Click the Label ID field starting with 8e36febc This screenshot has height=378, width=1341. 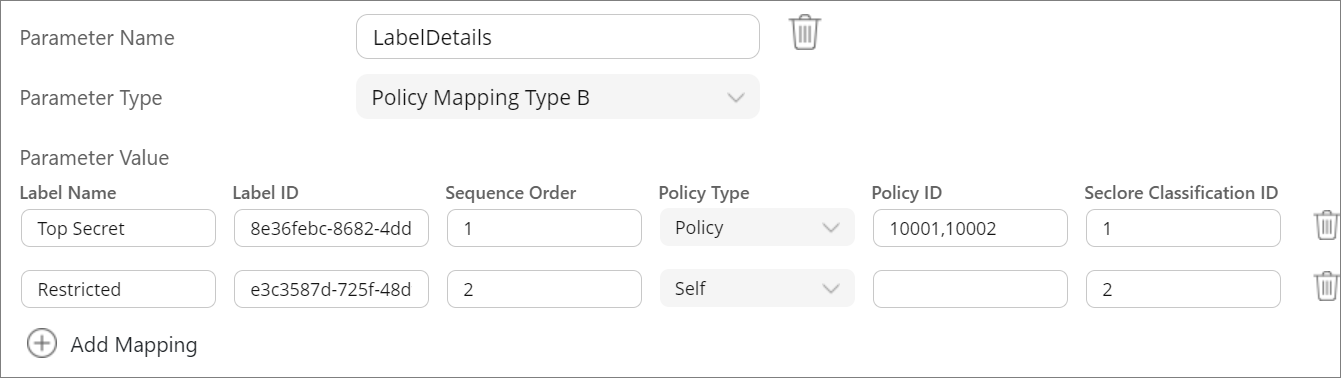[x=331, y=228]
